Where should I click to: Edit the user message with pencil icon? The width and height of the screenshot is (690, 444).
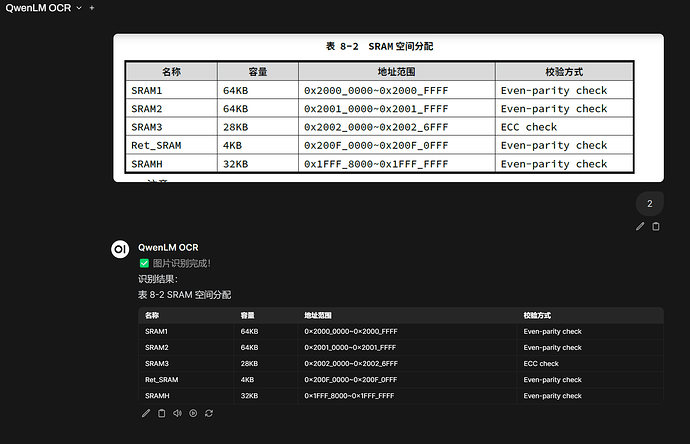[x=640, y=226]
